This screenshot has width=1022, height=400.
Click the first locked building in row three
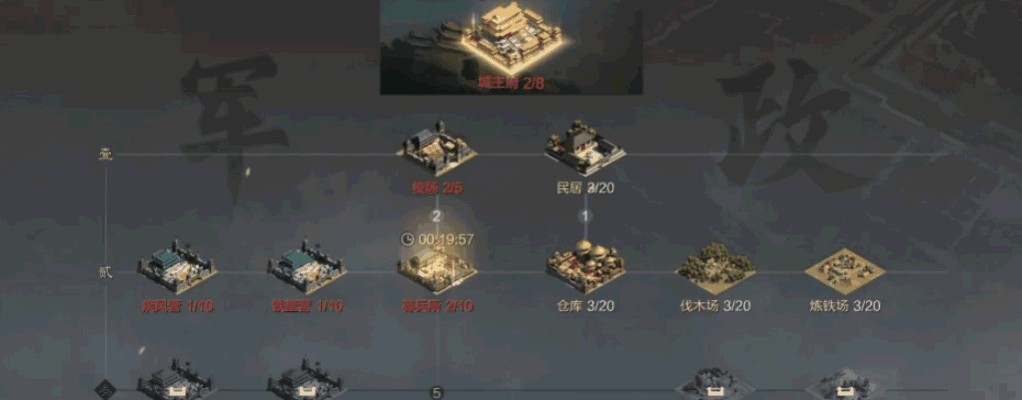pos(177,380)
